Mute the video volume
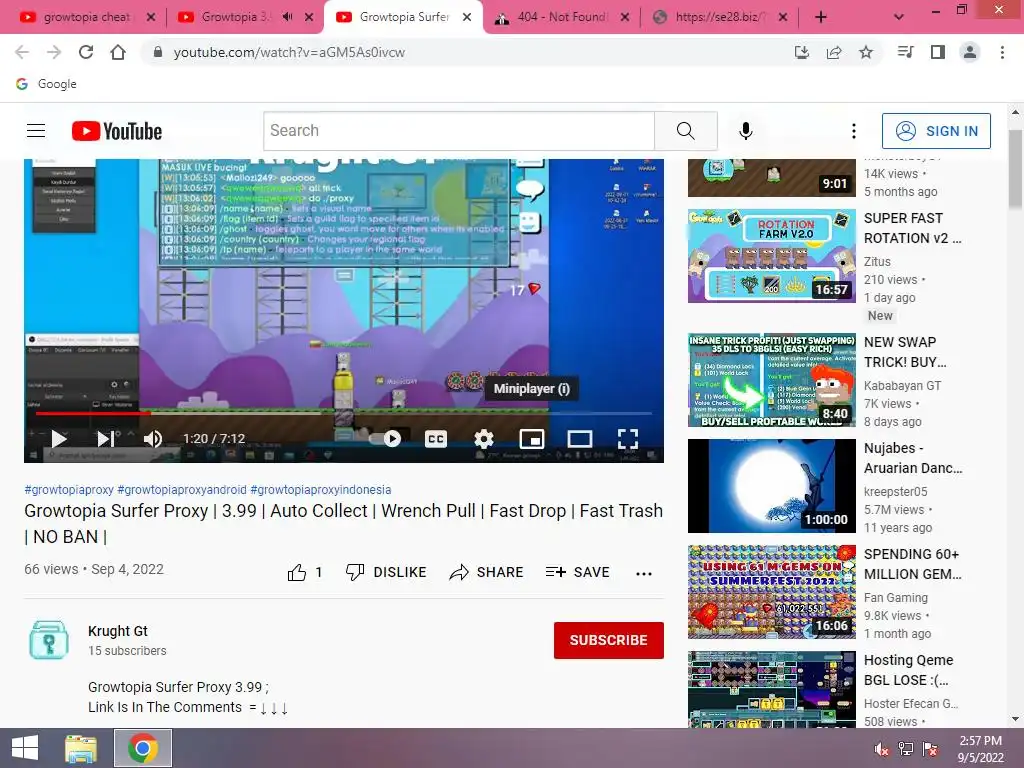The image size is (1024, 768). [153, 438]
